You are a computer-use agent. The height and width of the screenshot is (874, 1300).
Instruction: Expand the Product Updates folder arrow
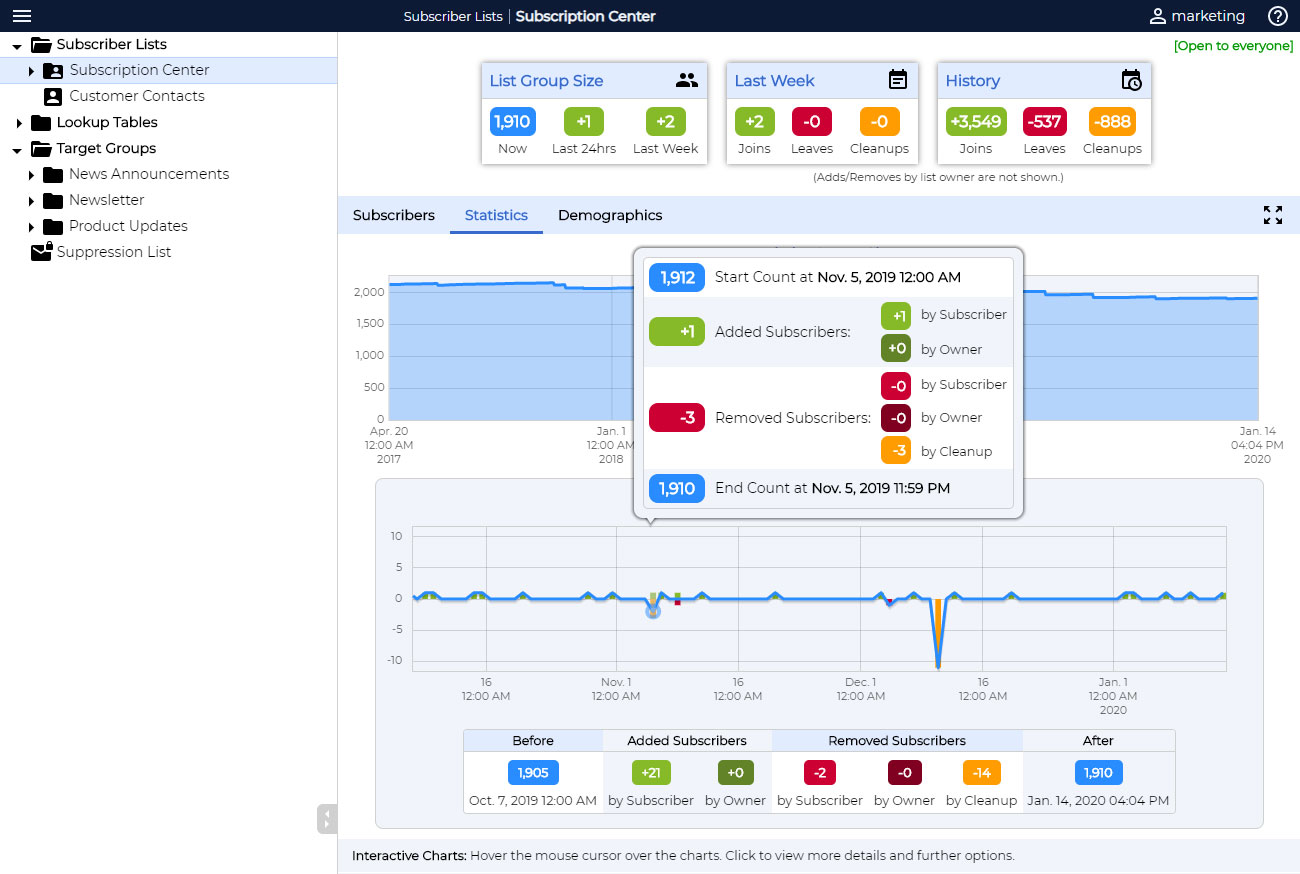pyautogui.click(x=31, y=227)
